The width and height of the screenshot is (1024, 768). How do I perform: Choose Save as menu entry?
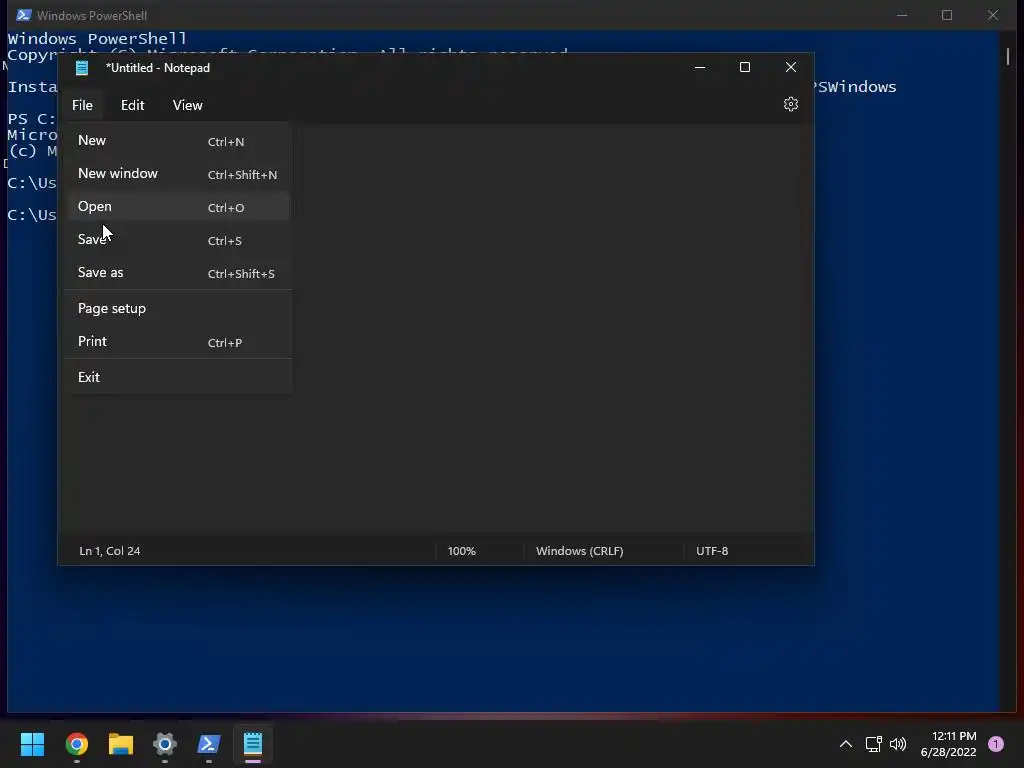point(178,272)
